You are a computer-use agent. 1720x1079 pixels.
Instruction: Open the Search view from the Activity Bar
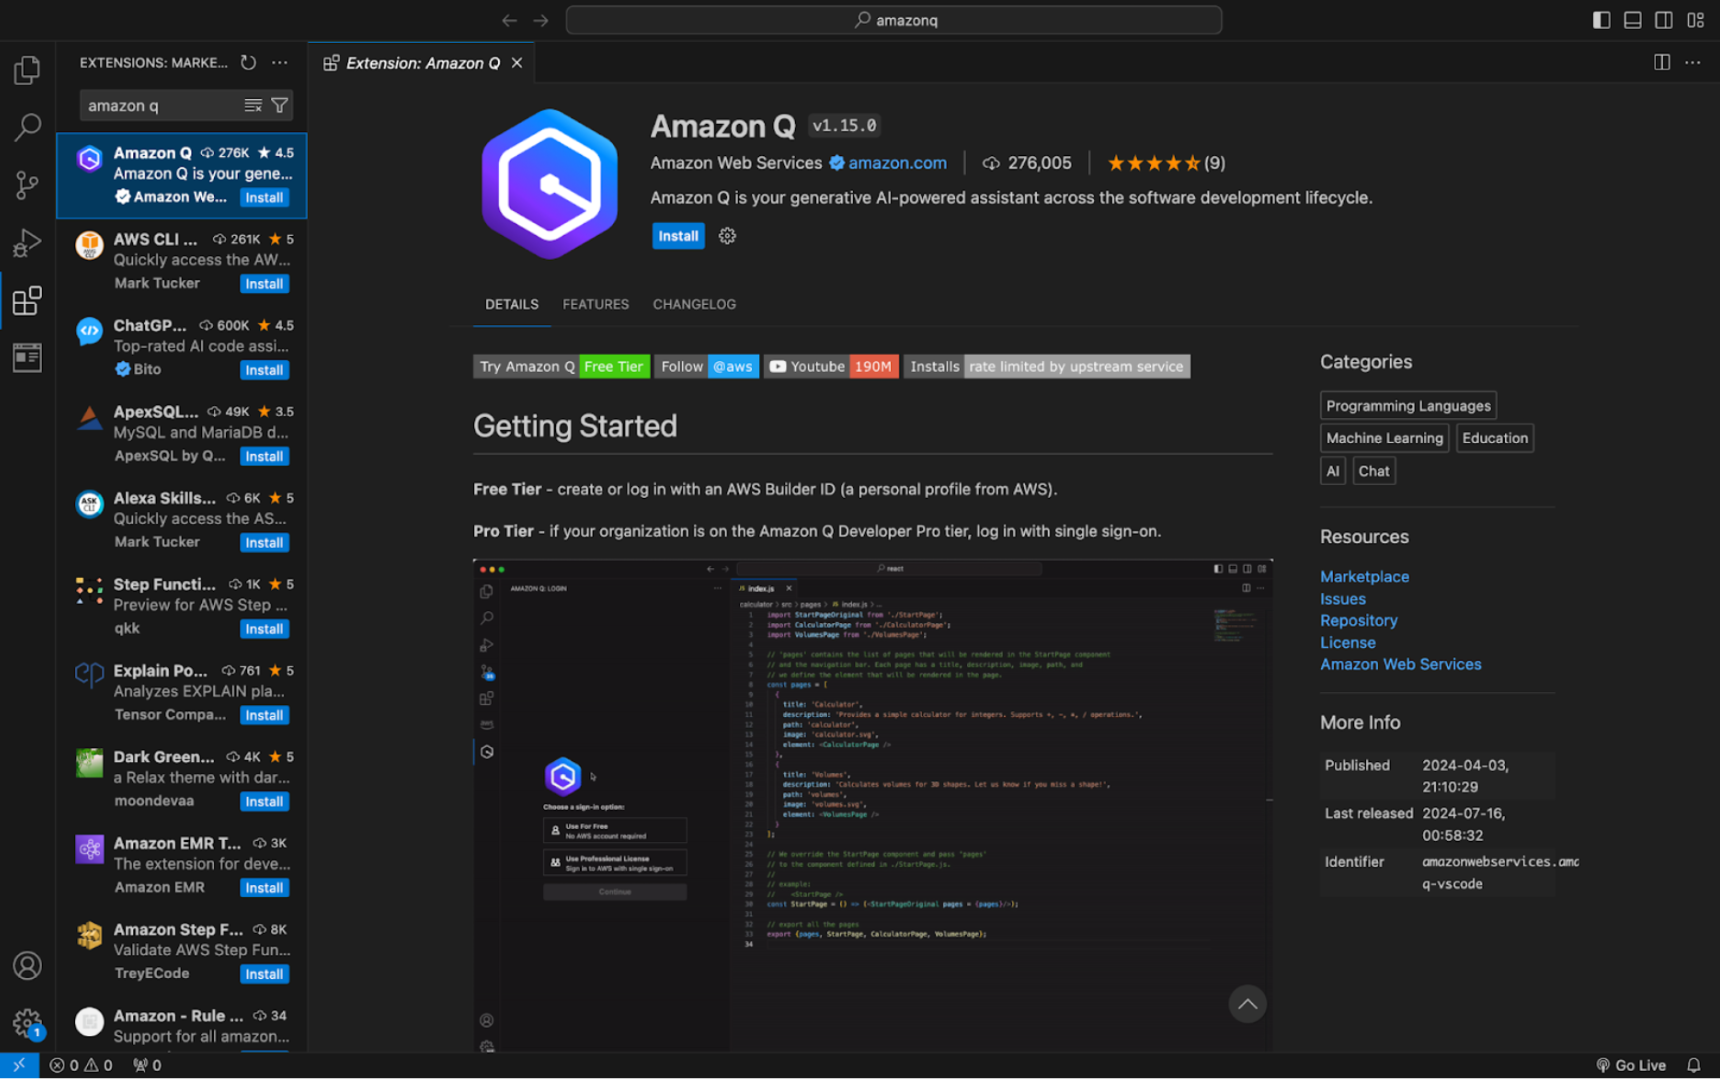(27, 127)
